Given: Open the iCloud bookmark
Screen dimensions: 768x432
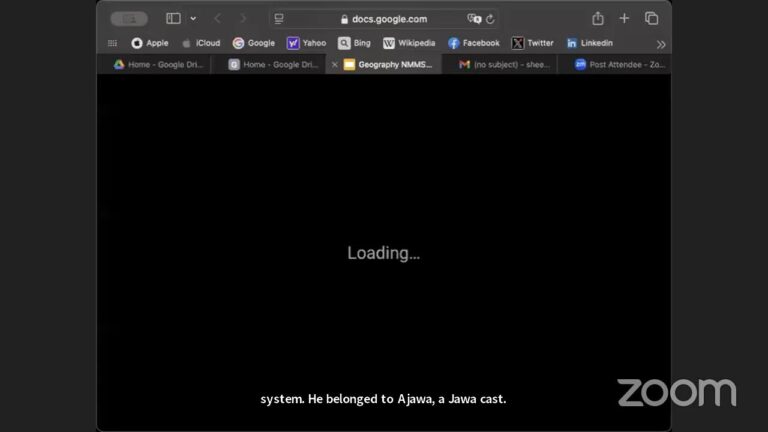Looking at the screenshot, I should coord(200,43).
